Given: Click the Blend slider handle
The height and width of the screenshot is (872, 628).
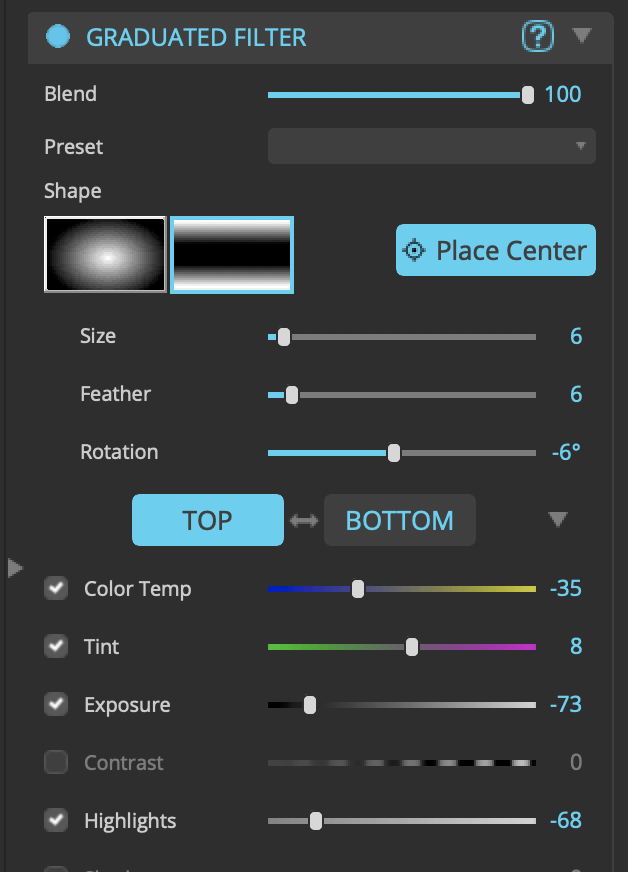Looking at the screenshot, I should [x=527, y=95].
